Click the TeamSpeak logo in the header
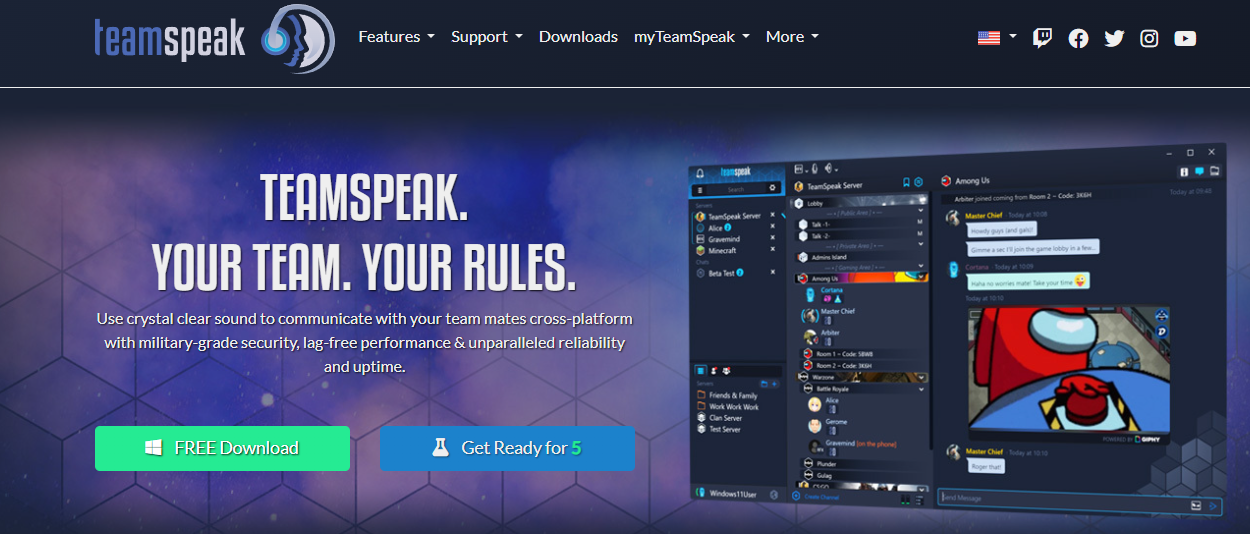This screenshot has height=534, width=1250. (214, 38)
